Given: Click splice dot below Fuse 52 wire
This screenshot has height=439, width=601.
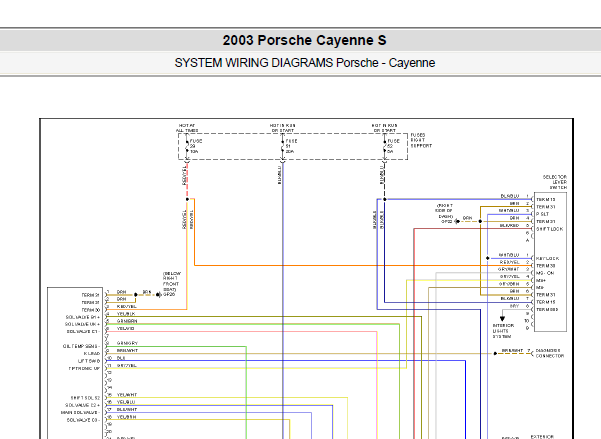Looking at the screenshot, I should tap(384, 199).
